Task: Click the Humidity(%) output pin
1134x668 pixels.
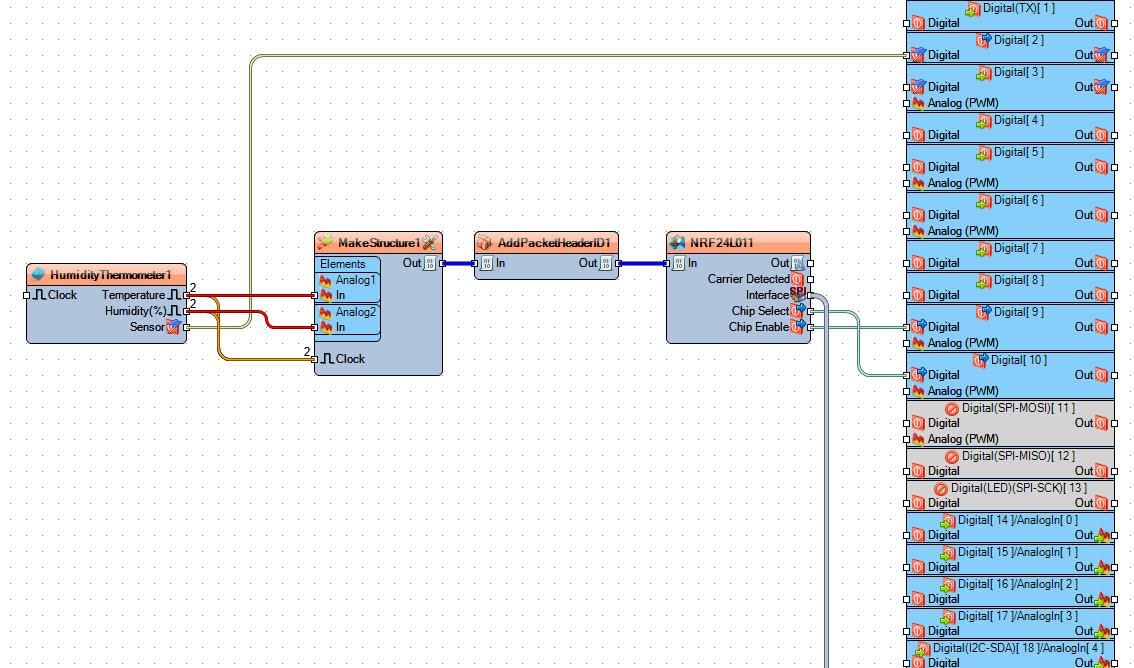Action: point(187,311)
